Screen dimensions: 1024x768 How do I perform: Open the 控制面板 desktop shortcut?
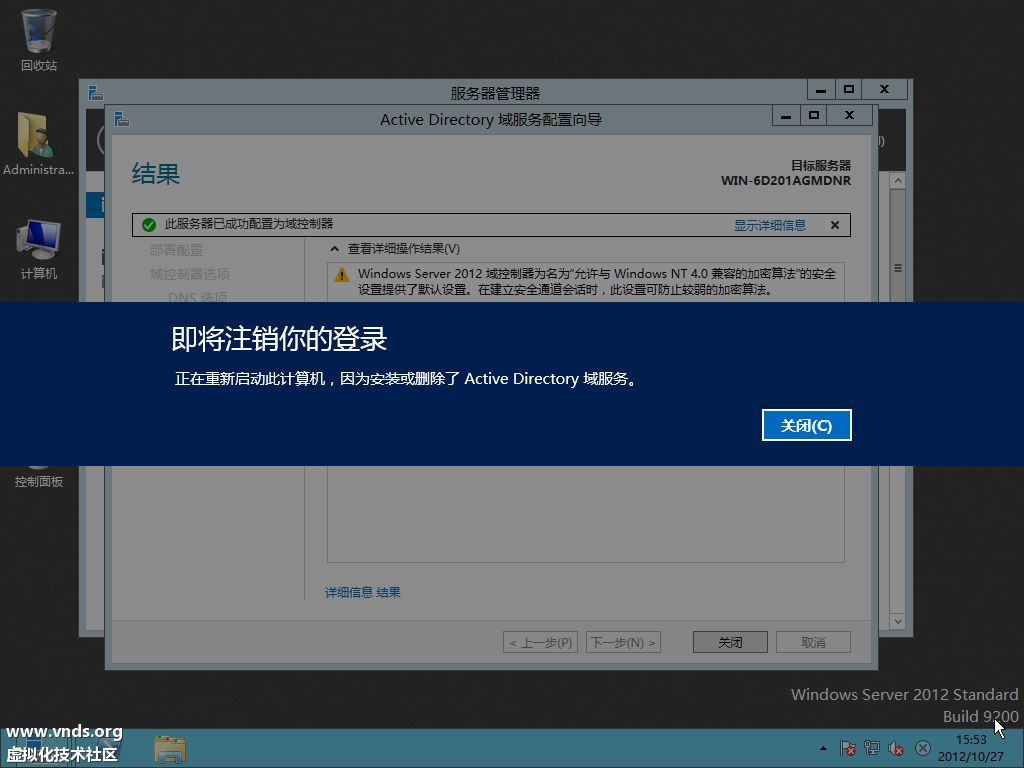click(x=39, y=481)
